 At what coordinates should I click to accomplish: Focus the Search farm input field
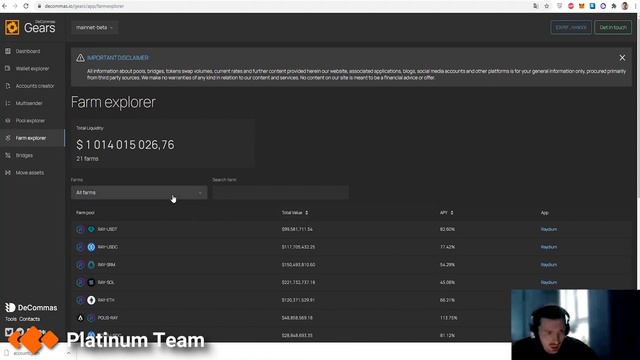pyautogui.click(x=280, y=193)
